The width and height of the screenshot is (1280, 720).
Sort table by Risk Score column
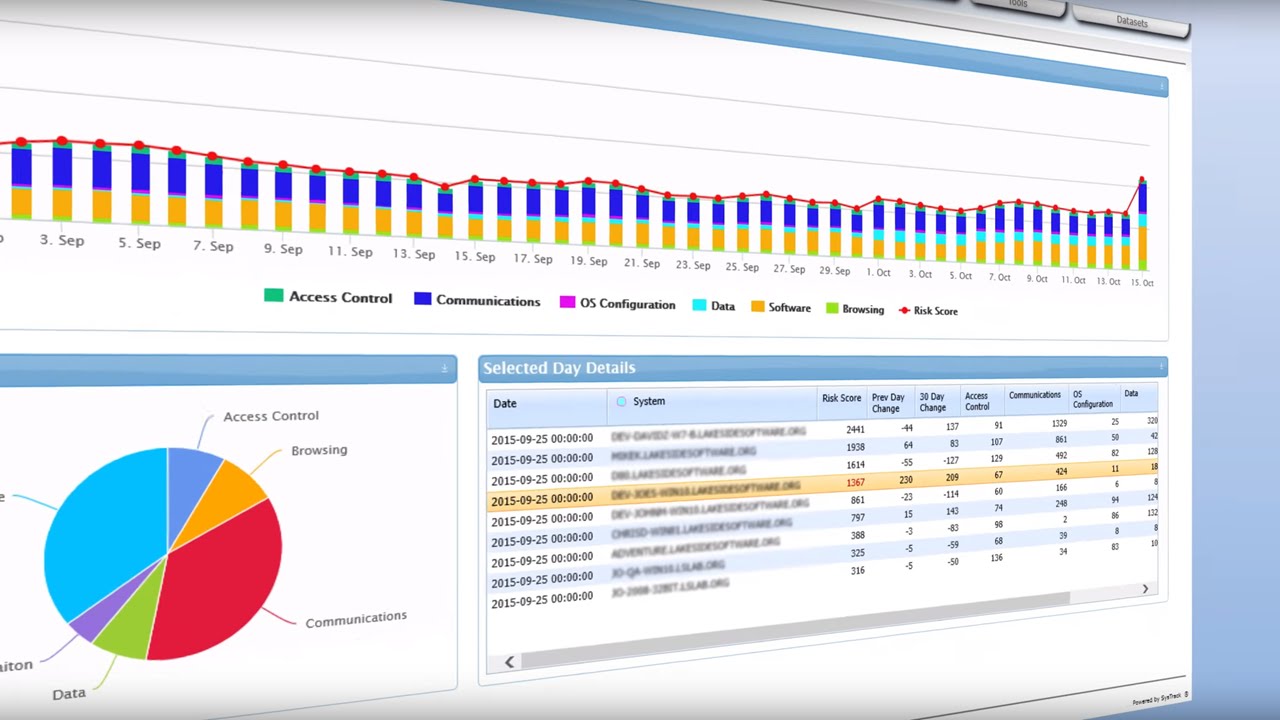tap(841, 398)
